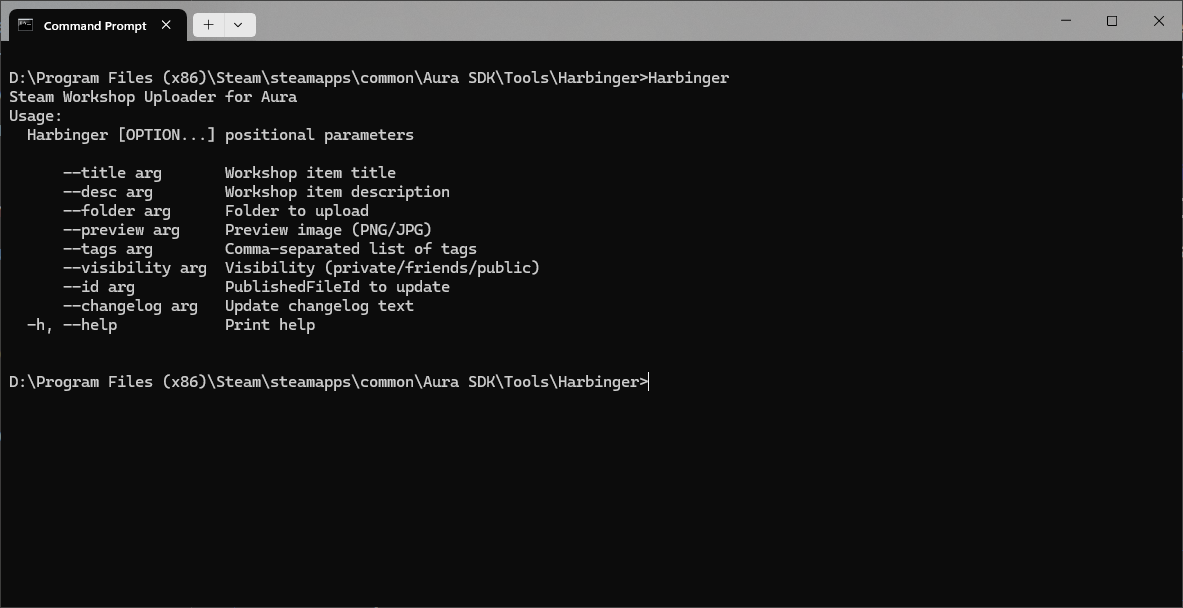Minimize the terminal window
Image resolution: width=1183 pixels, height=608 pixels.
click(1066, 21)
